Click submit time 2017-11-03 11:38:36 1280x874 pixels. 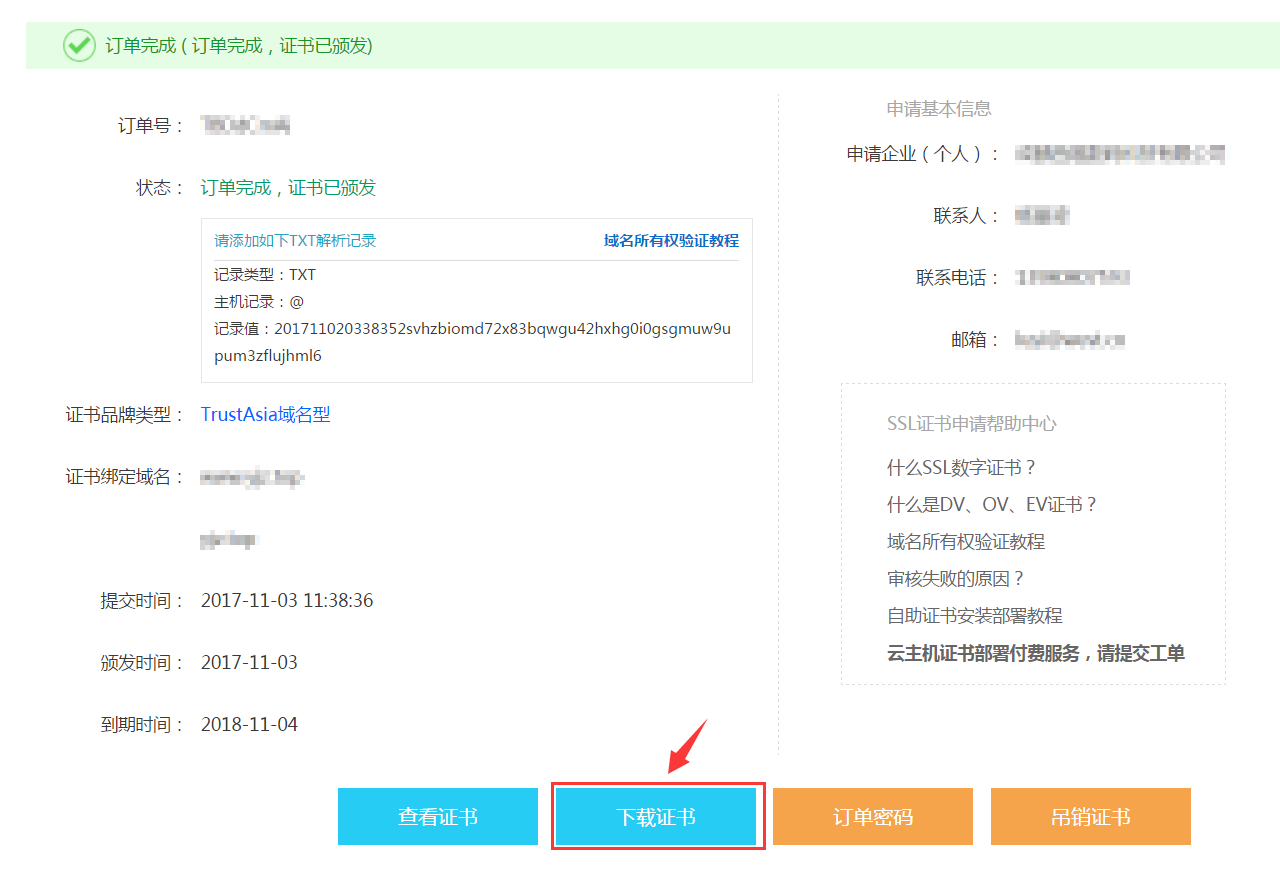pos(287,601)
